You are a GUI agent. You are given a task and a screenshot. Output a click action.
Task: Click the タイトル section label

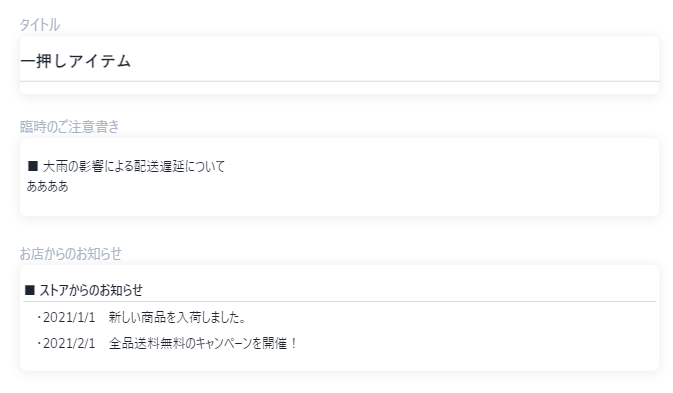[x=39, y=25]
